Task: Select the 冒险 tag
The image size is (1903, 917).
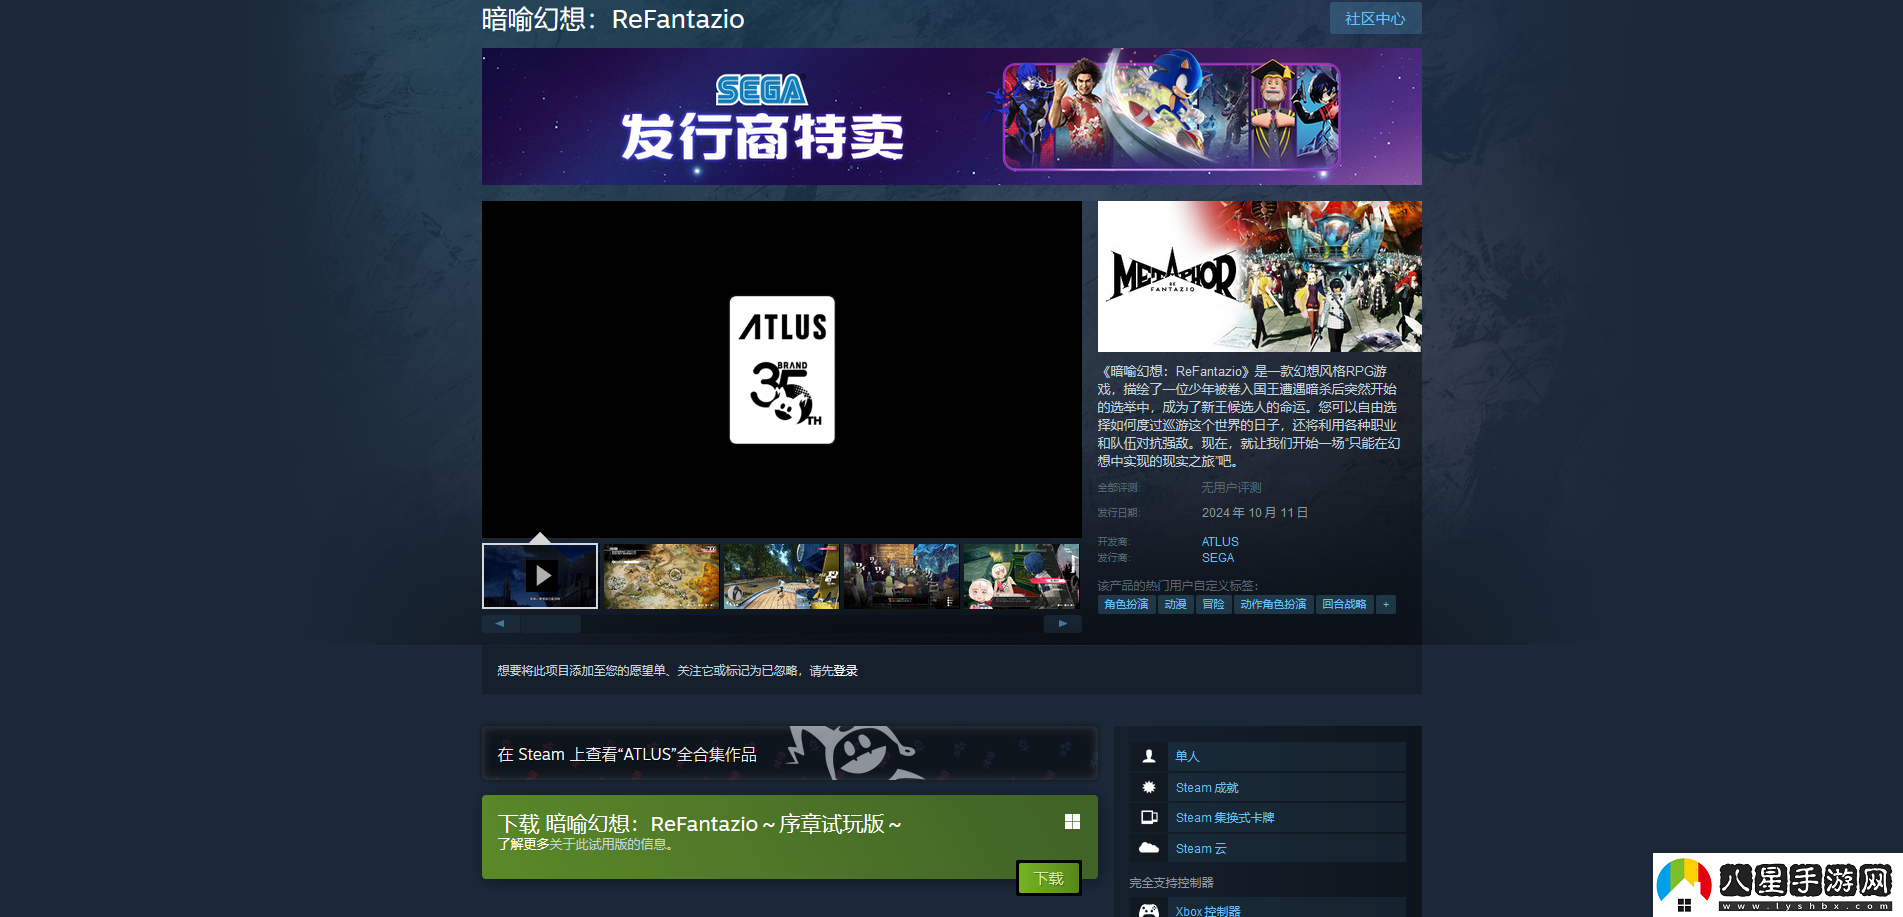Action: coord(1213,604)
